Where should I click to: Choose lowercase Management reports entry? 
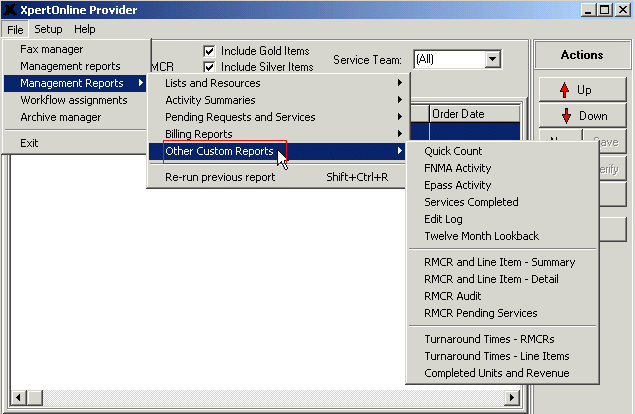click(x=75, y=66)
